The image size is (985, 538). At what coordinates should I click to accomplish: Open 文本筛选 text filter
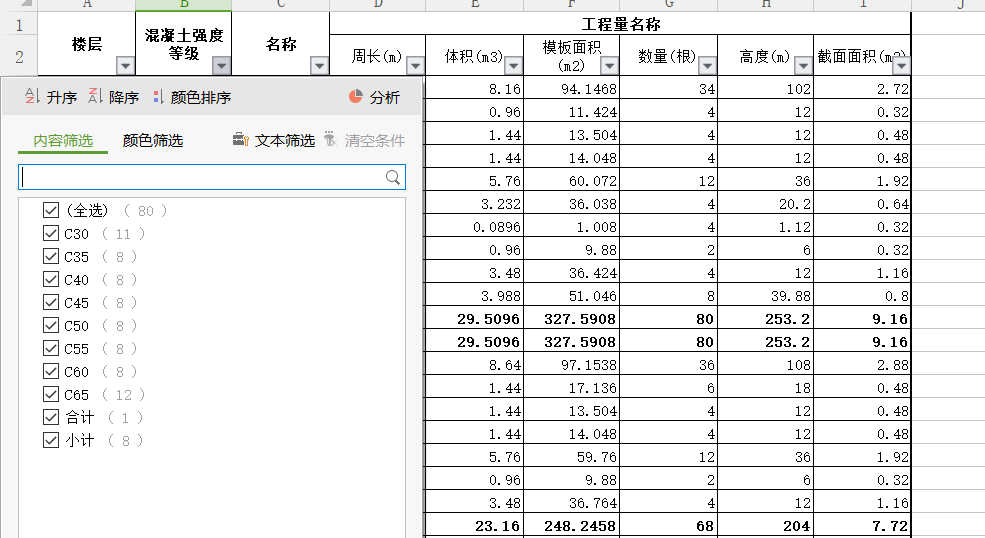[274, 140]
